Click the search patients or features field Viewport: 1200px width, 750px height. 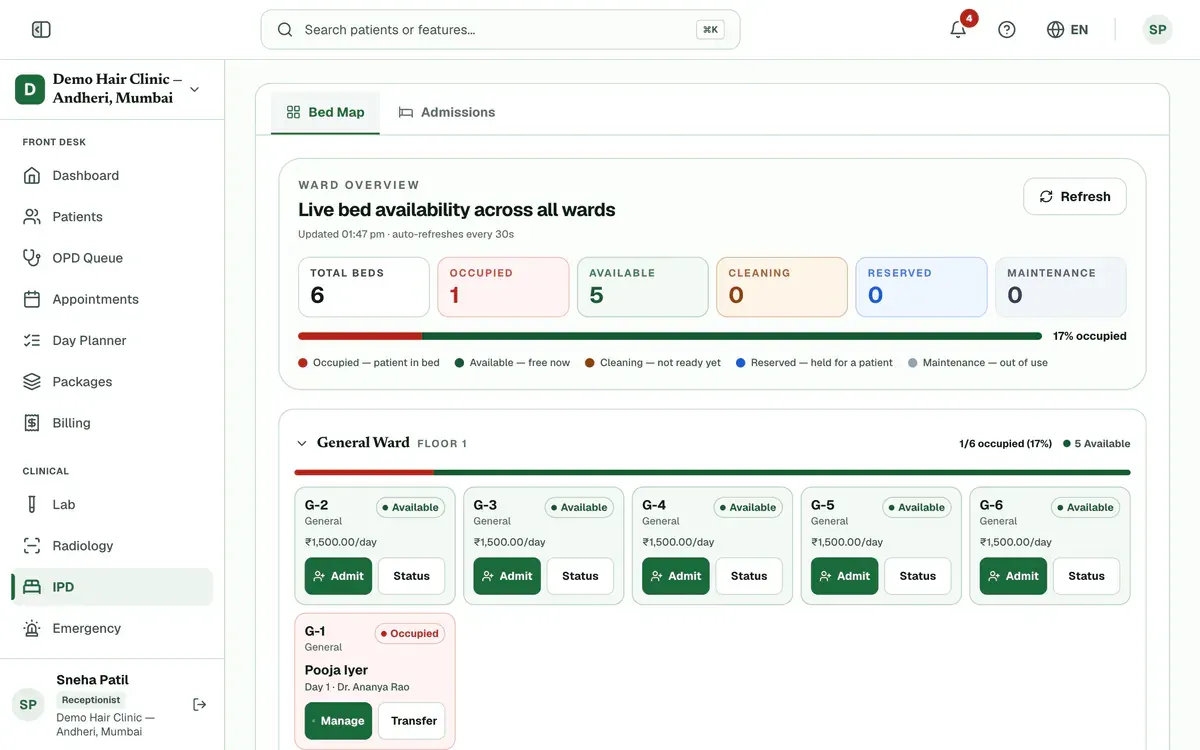[500, 30]
